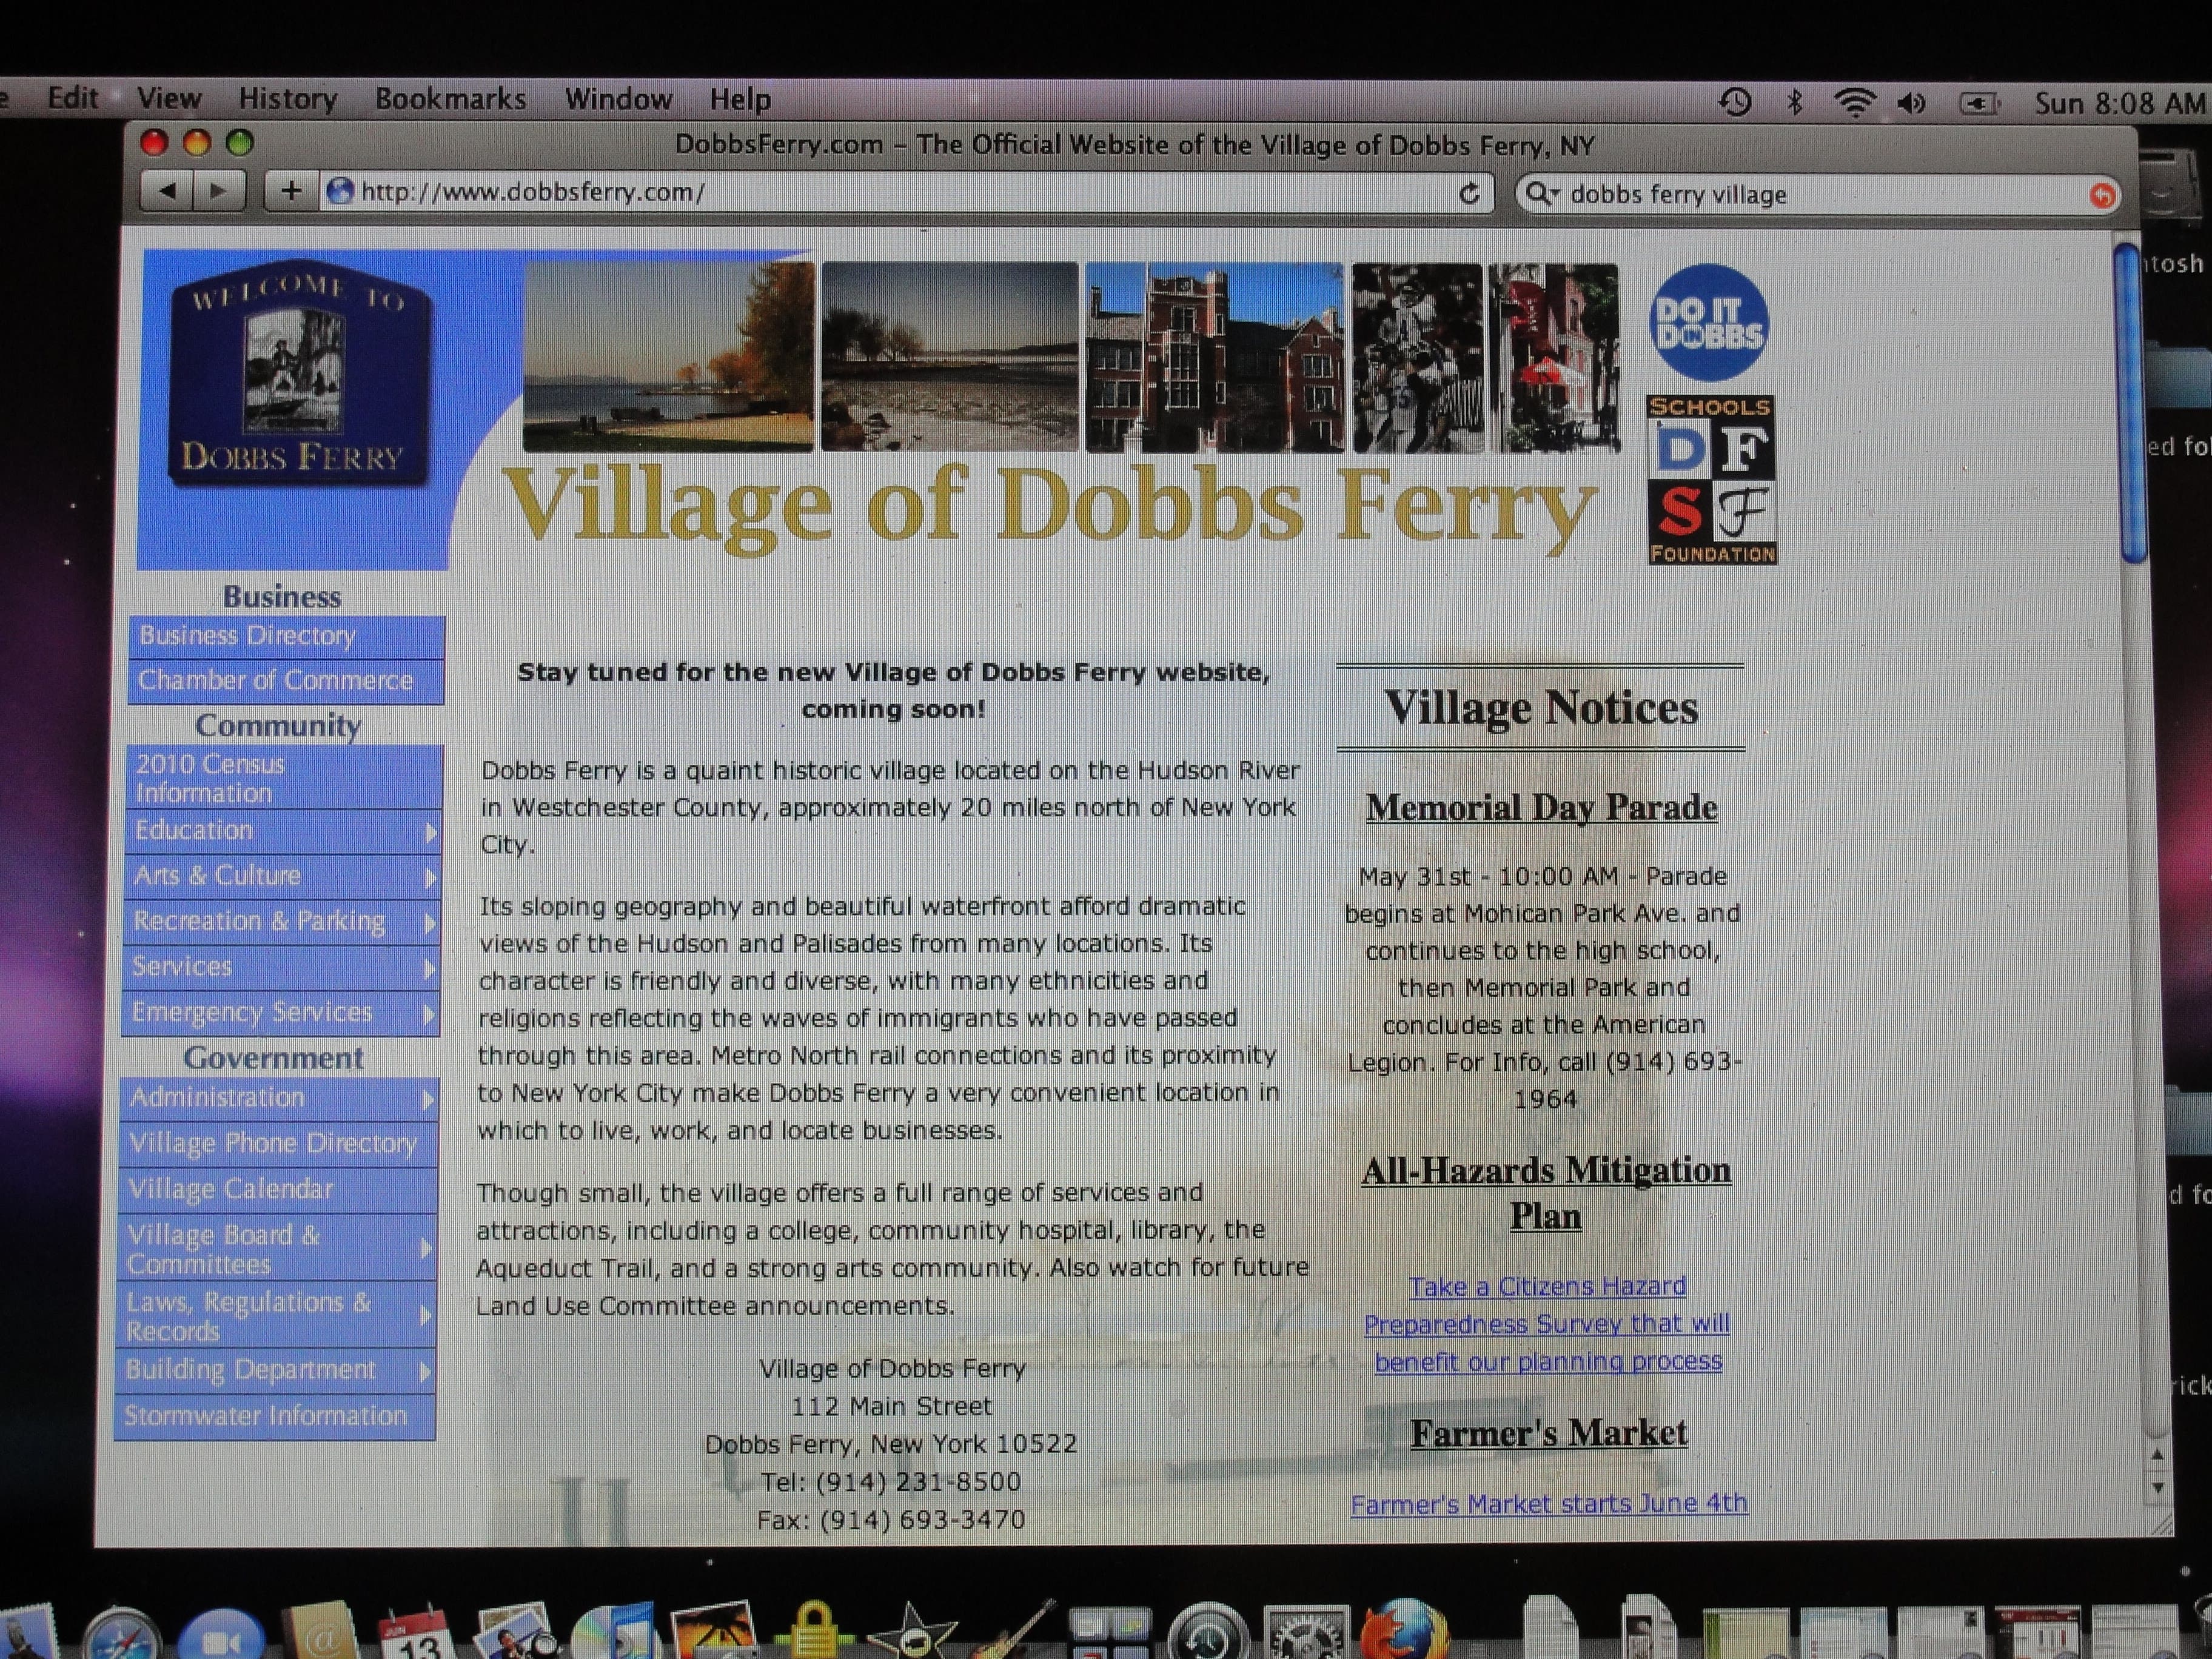Reload the page with the refresh arrow
The image size is (2212, 1659).
coord(1468,193)
